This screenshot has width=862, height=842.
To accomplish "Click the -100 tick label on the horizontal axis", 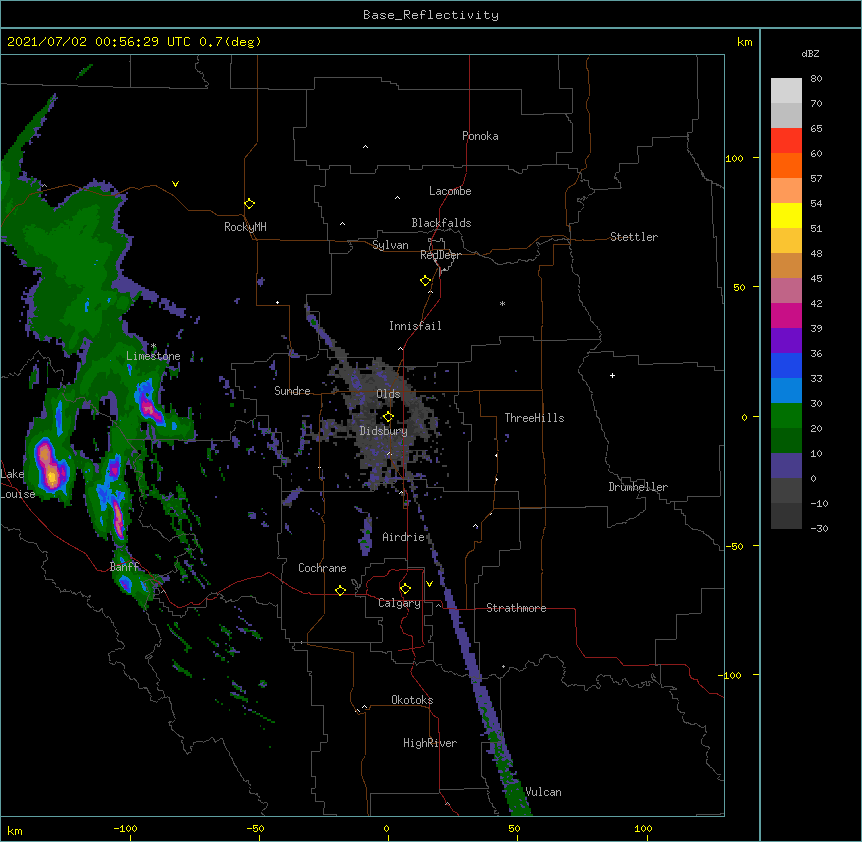I will [125, 828].
